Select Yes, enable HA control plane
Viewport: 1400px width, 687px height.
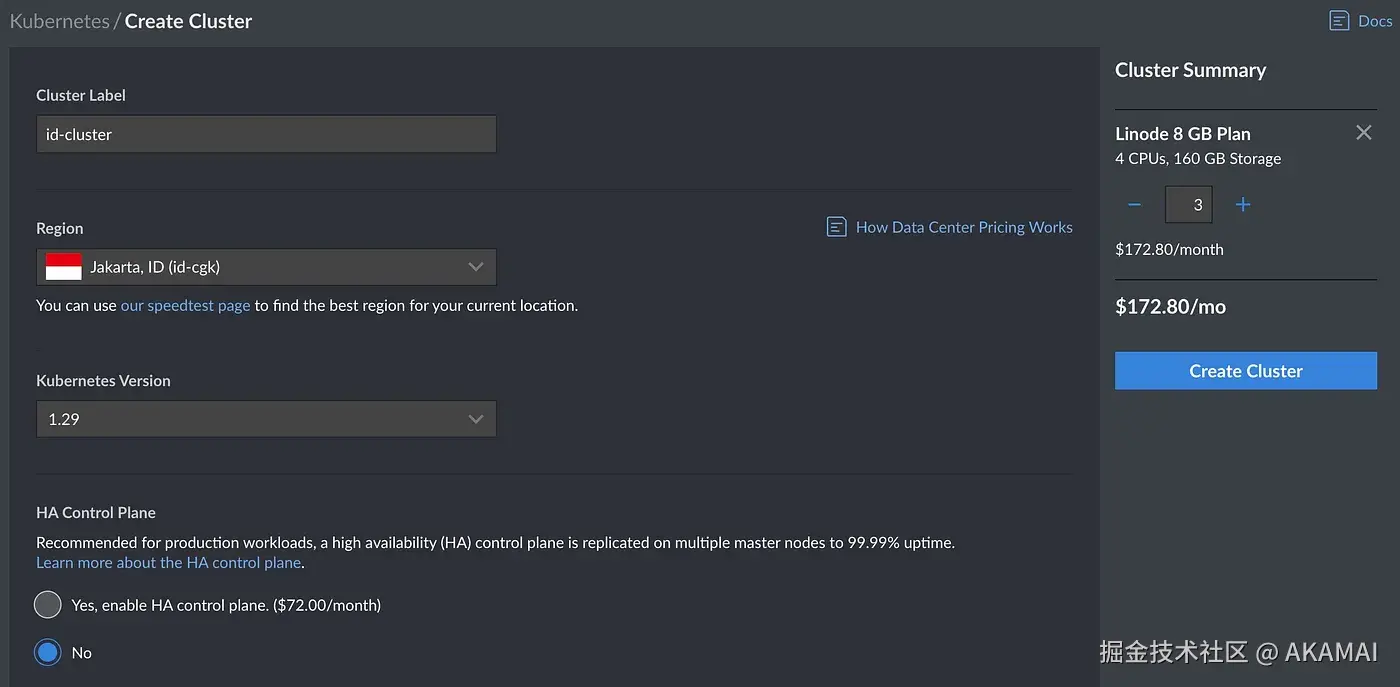[48, 605]
